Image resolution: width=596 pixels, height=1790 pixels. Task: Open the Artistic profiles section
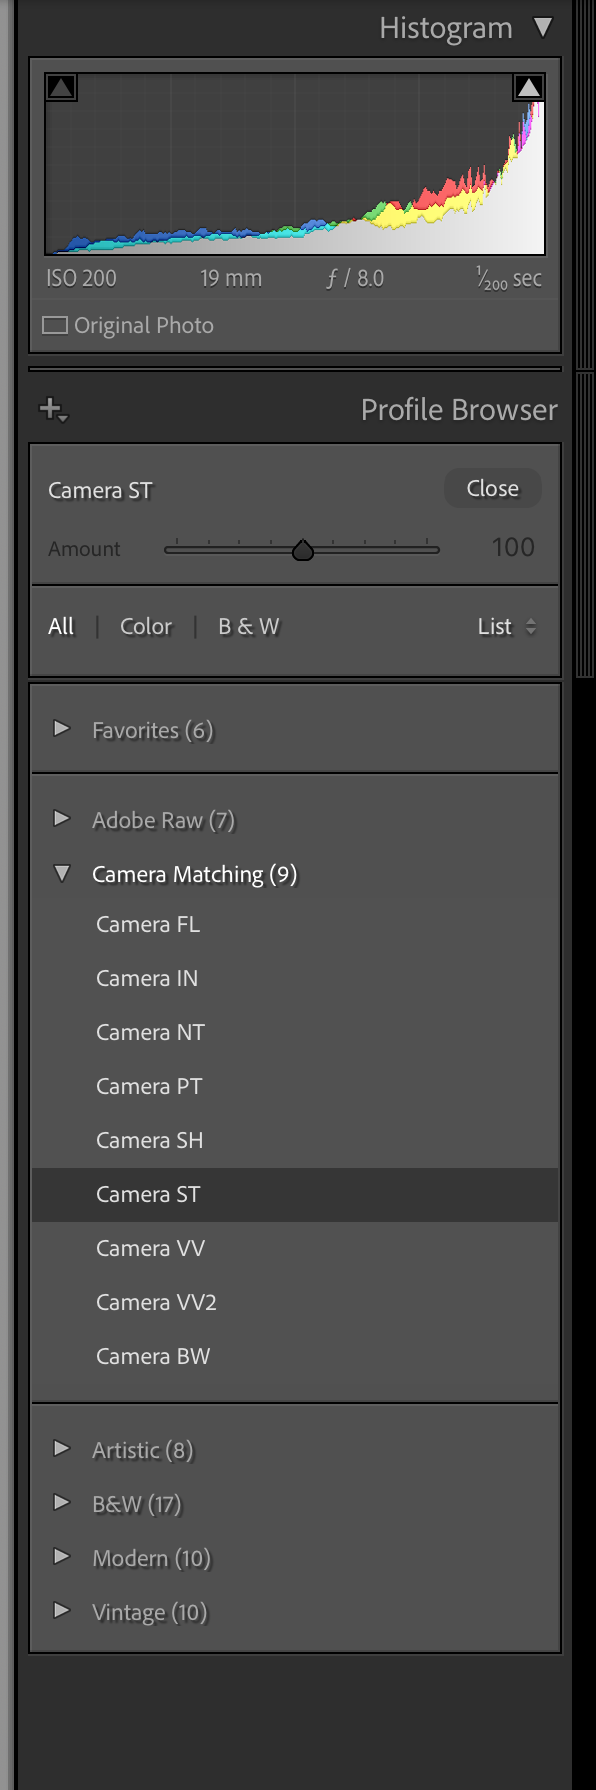pyautogui.click(x=62, y=1450)
